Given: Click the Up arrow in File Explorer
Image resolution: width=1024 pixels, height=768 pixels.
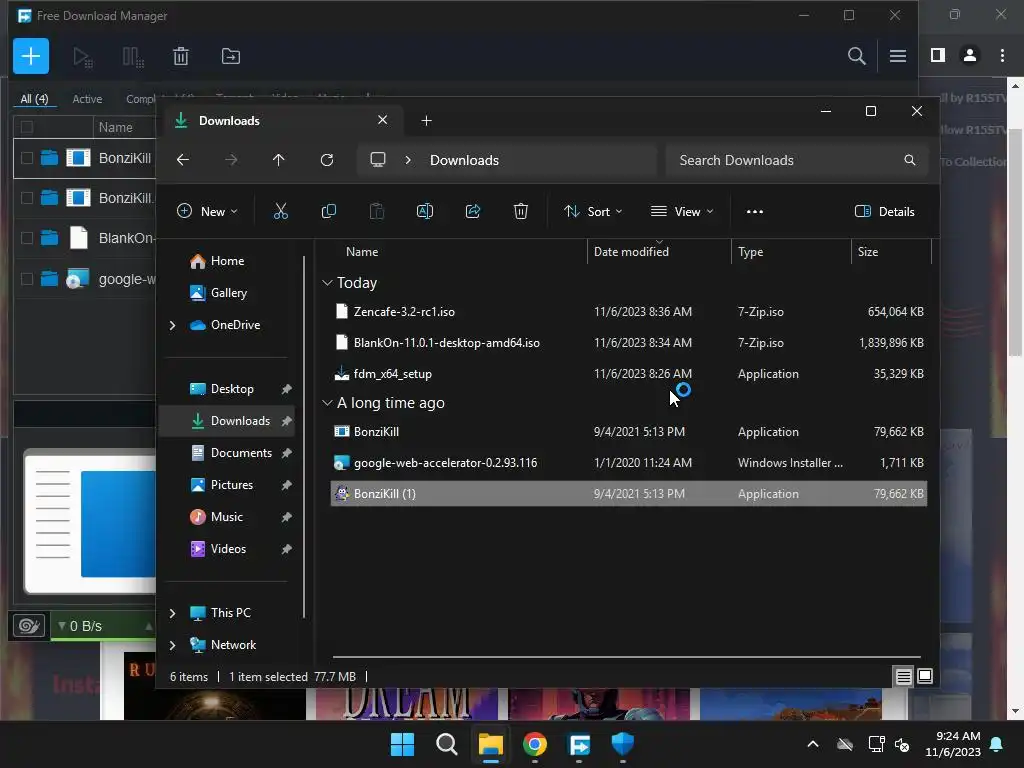Looking at the screenshot, I should (x=279, y=160).
